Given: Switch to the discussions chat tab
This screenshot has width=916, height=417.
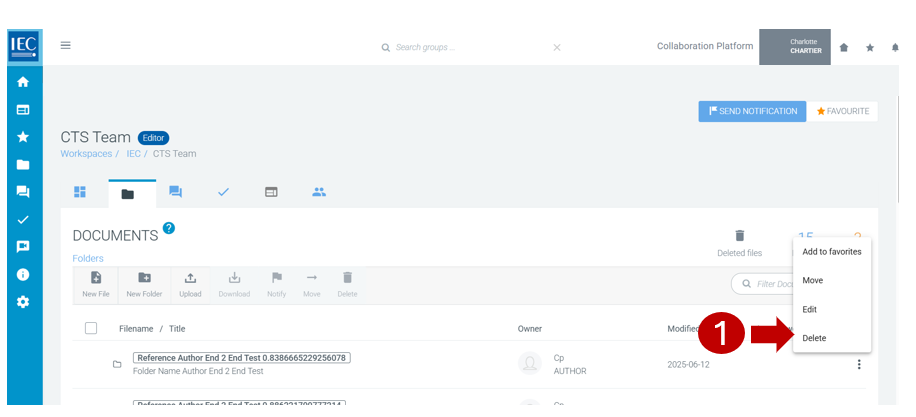Looking at the screenshot, I should [x=175, y=192].
